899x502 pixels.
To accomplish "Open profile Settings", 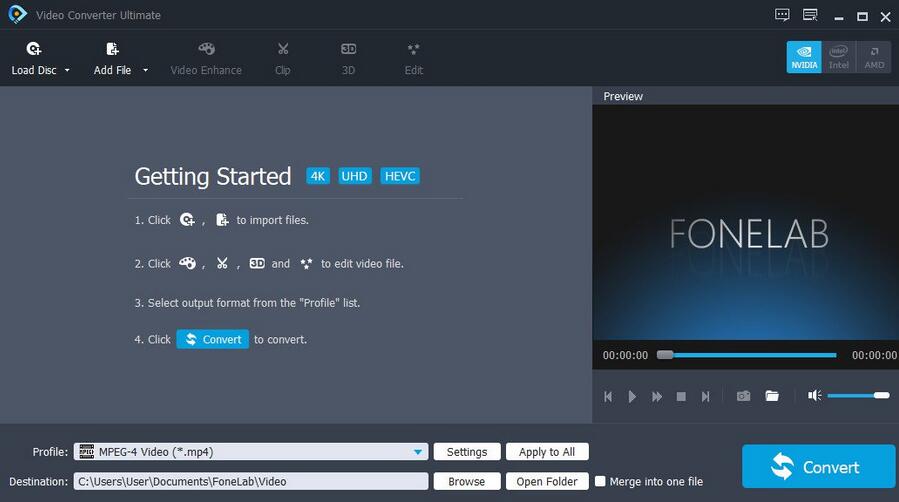I will pos(467,452).
